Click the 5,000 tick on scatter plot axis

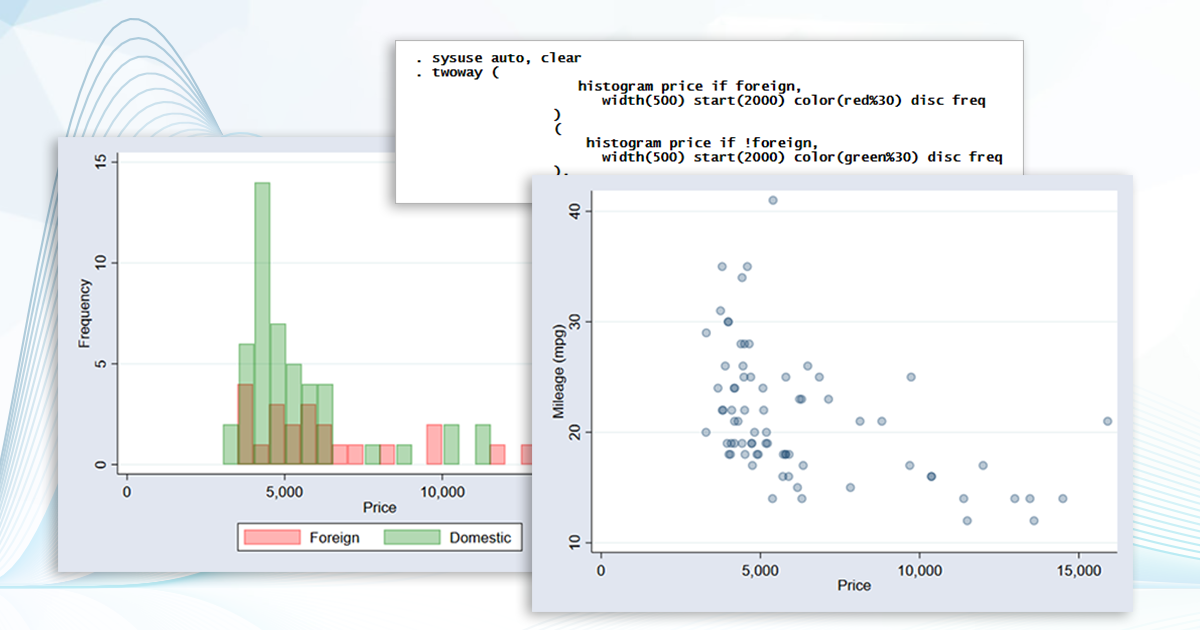tap(760, 569)
